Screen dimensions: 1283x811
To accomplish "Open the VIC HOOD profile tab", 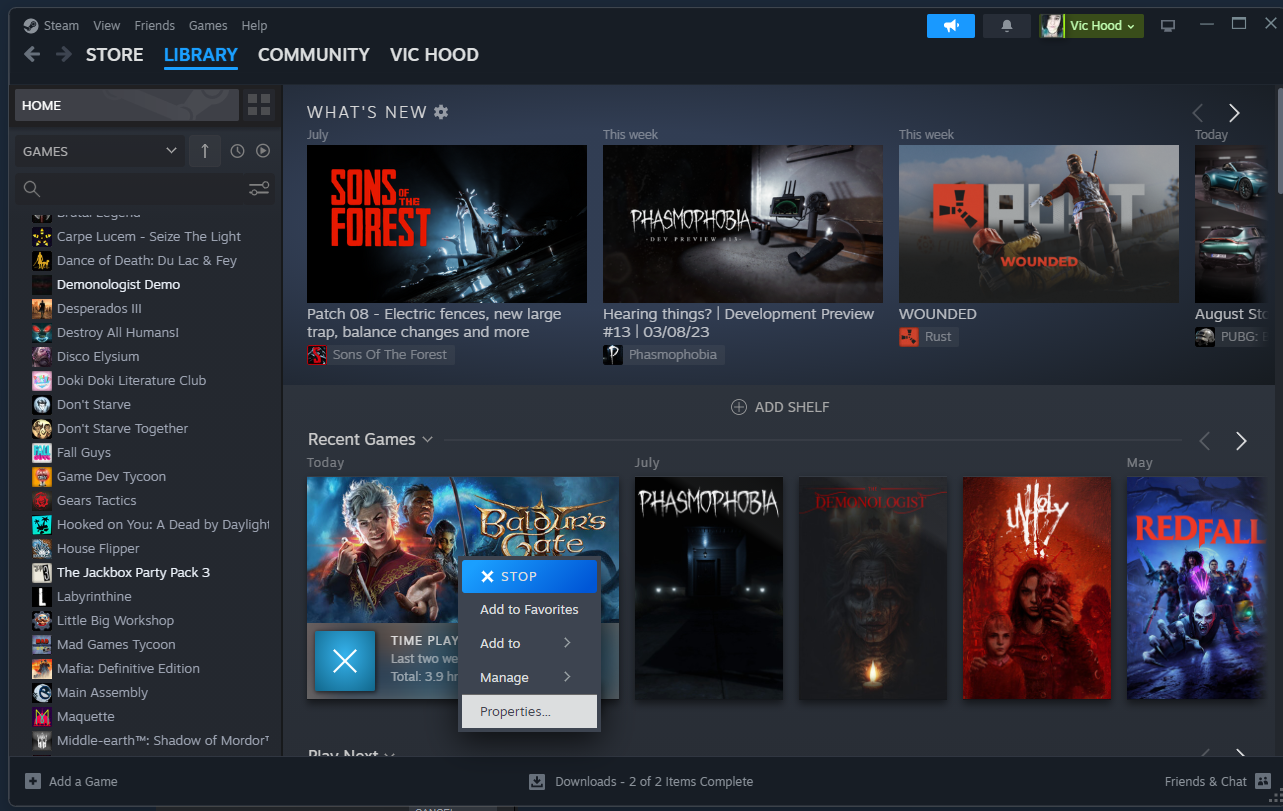I will (434, 55).
